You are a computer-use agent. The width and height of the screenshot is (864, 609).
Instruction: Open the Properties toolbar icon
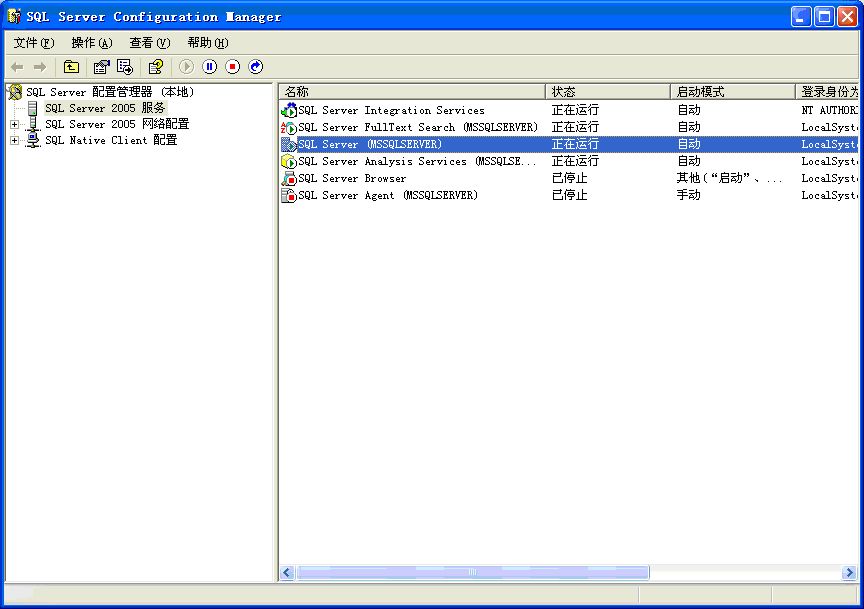101,67
